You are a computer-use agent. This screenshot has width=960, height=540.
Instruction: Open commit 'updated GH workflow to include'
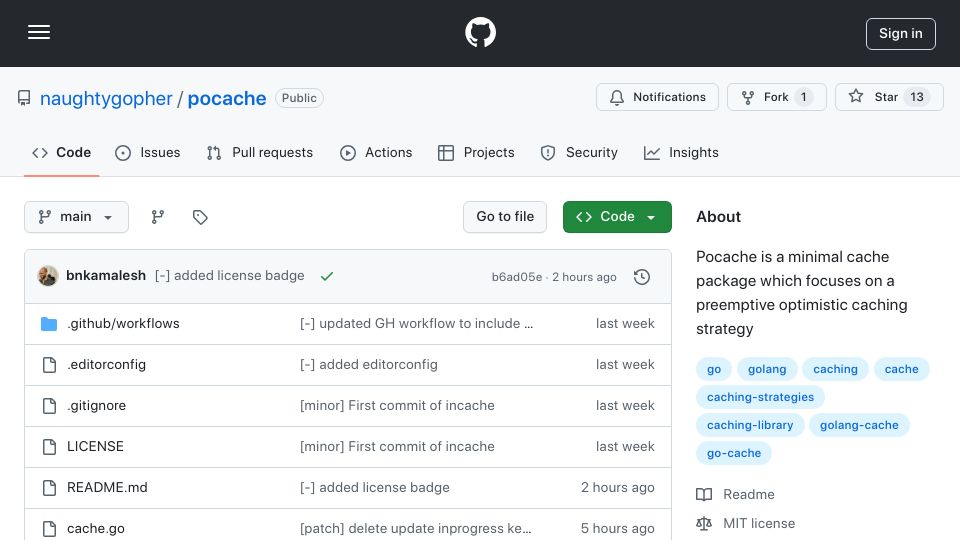416,323
